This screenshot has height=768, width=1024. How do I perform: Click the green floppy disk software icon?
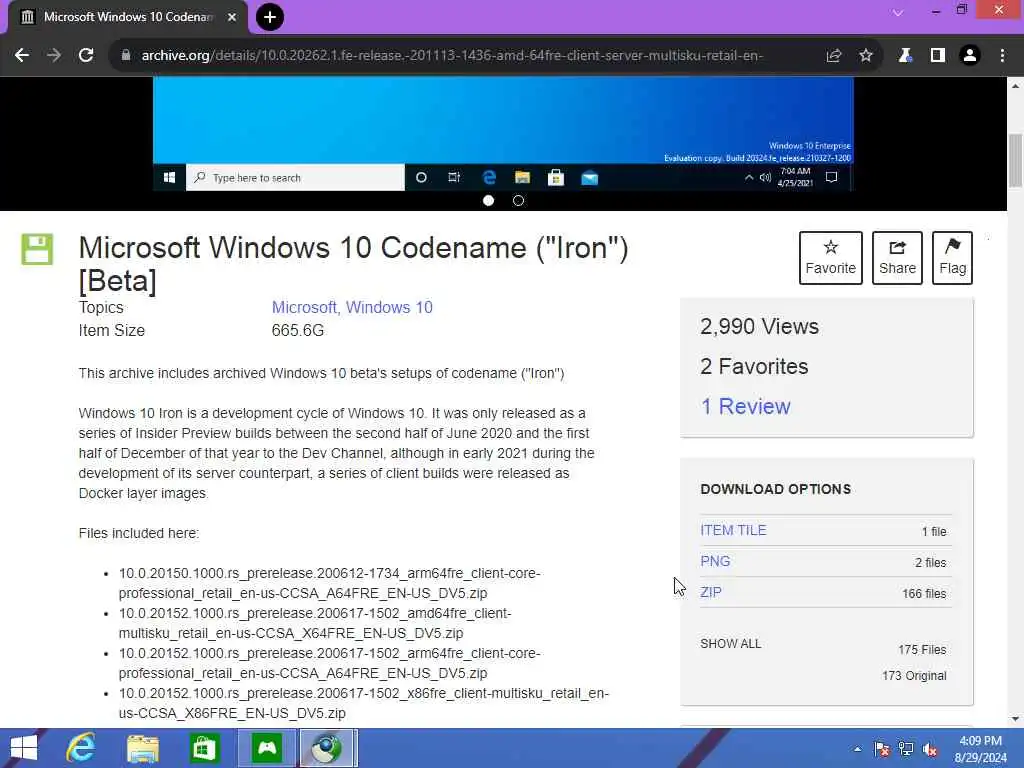(37, 249)
